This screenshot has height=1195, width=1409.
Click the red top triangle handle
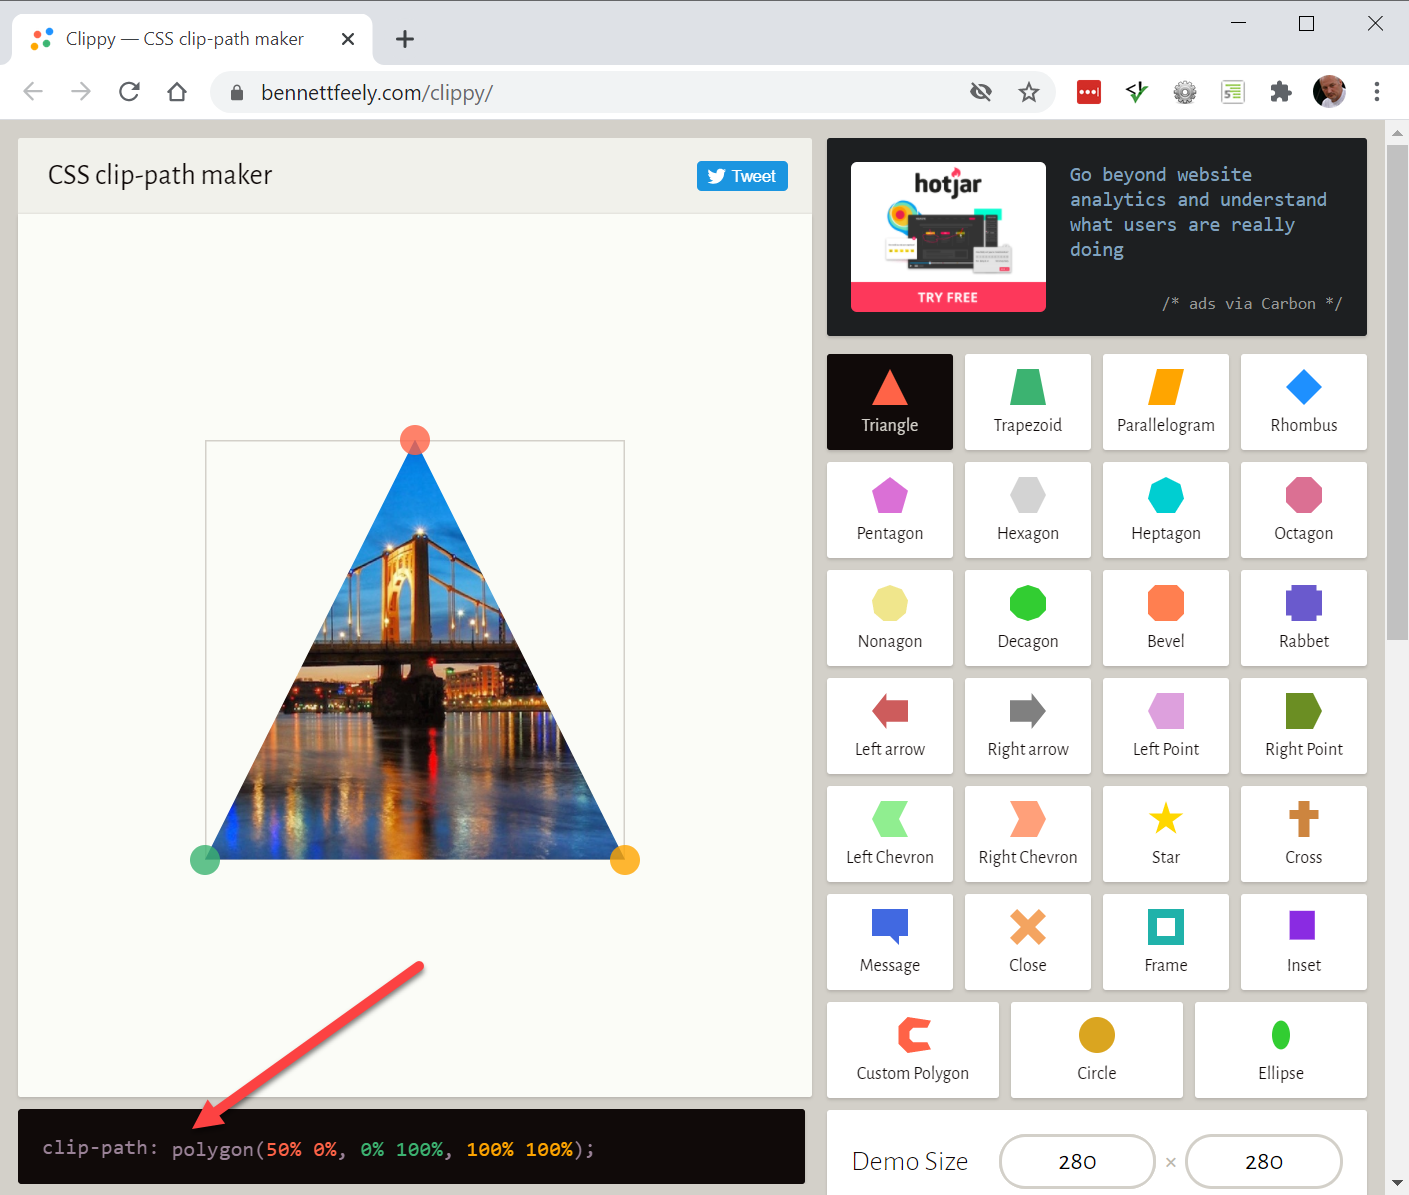tap(415, 440)
